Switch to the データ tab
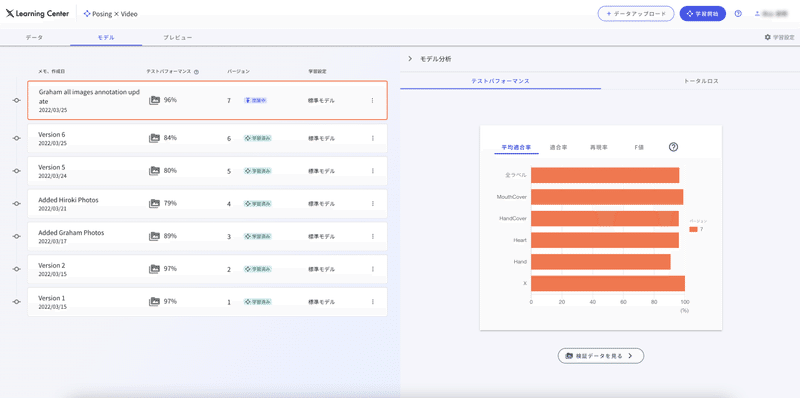This screenshot has height=398, width=800. click(x=34, y=38)
